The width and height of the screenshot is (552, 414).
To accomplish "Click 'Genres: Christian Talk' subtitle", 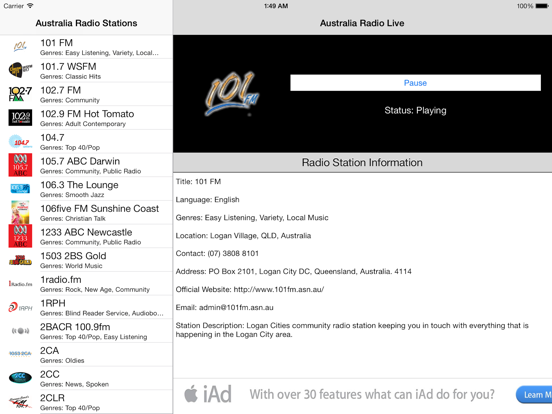I will (73, 218).
